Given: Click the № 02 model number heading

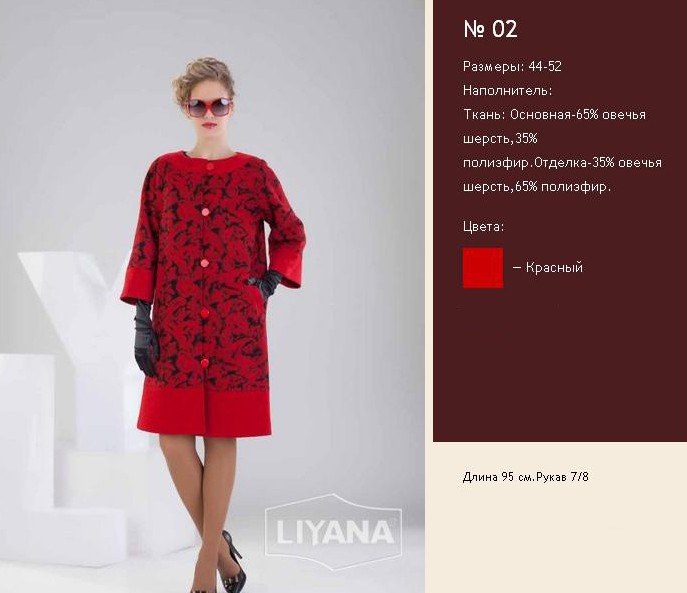Looking at the screenshot, I should pos(490,29).
